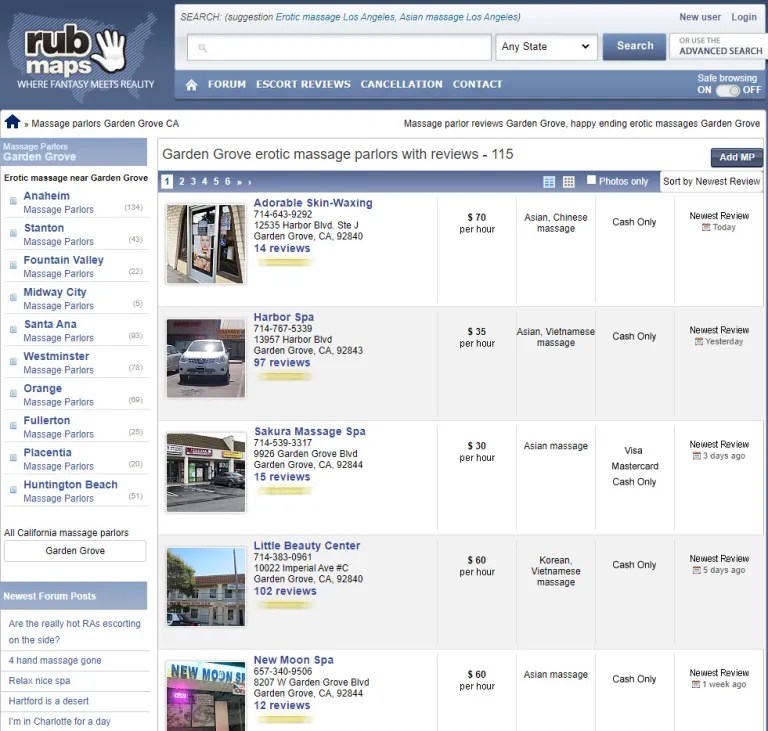Open the 14 reviews link
768x731 pixels.
coord(282,248)
